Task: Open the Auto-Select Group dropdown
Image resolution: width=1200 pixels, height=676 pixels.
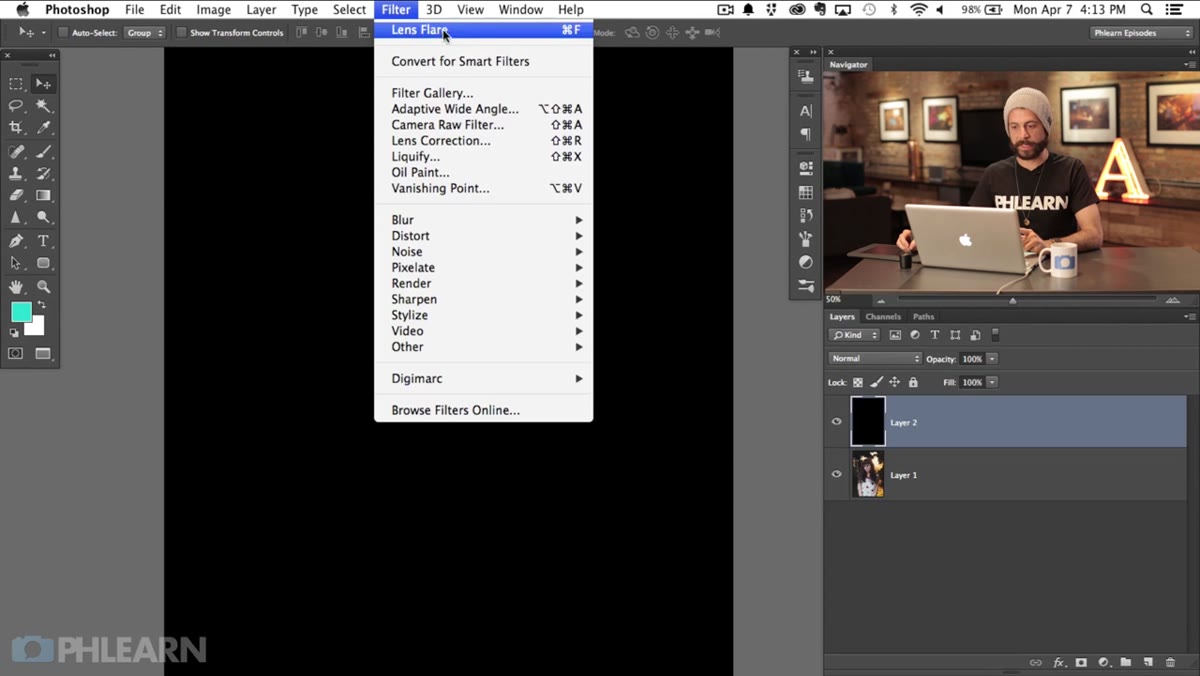Action: [145, 33]
